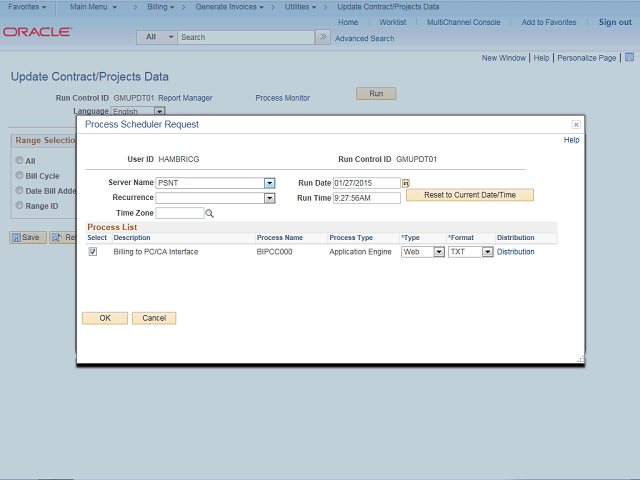The image size is (640, 480).
Task: Open the Recurrence dropdown
Action: pyautogui.click(x=269, y=198)
